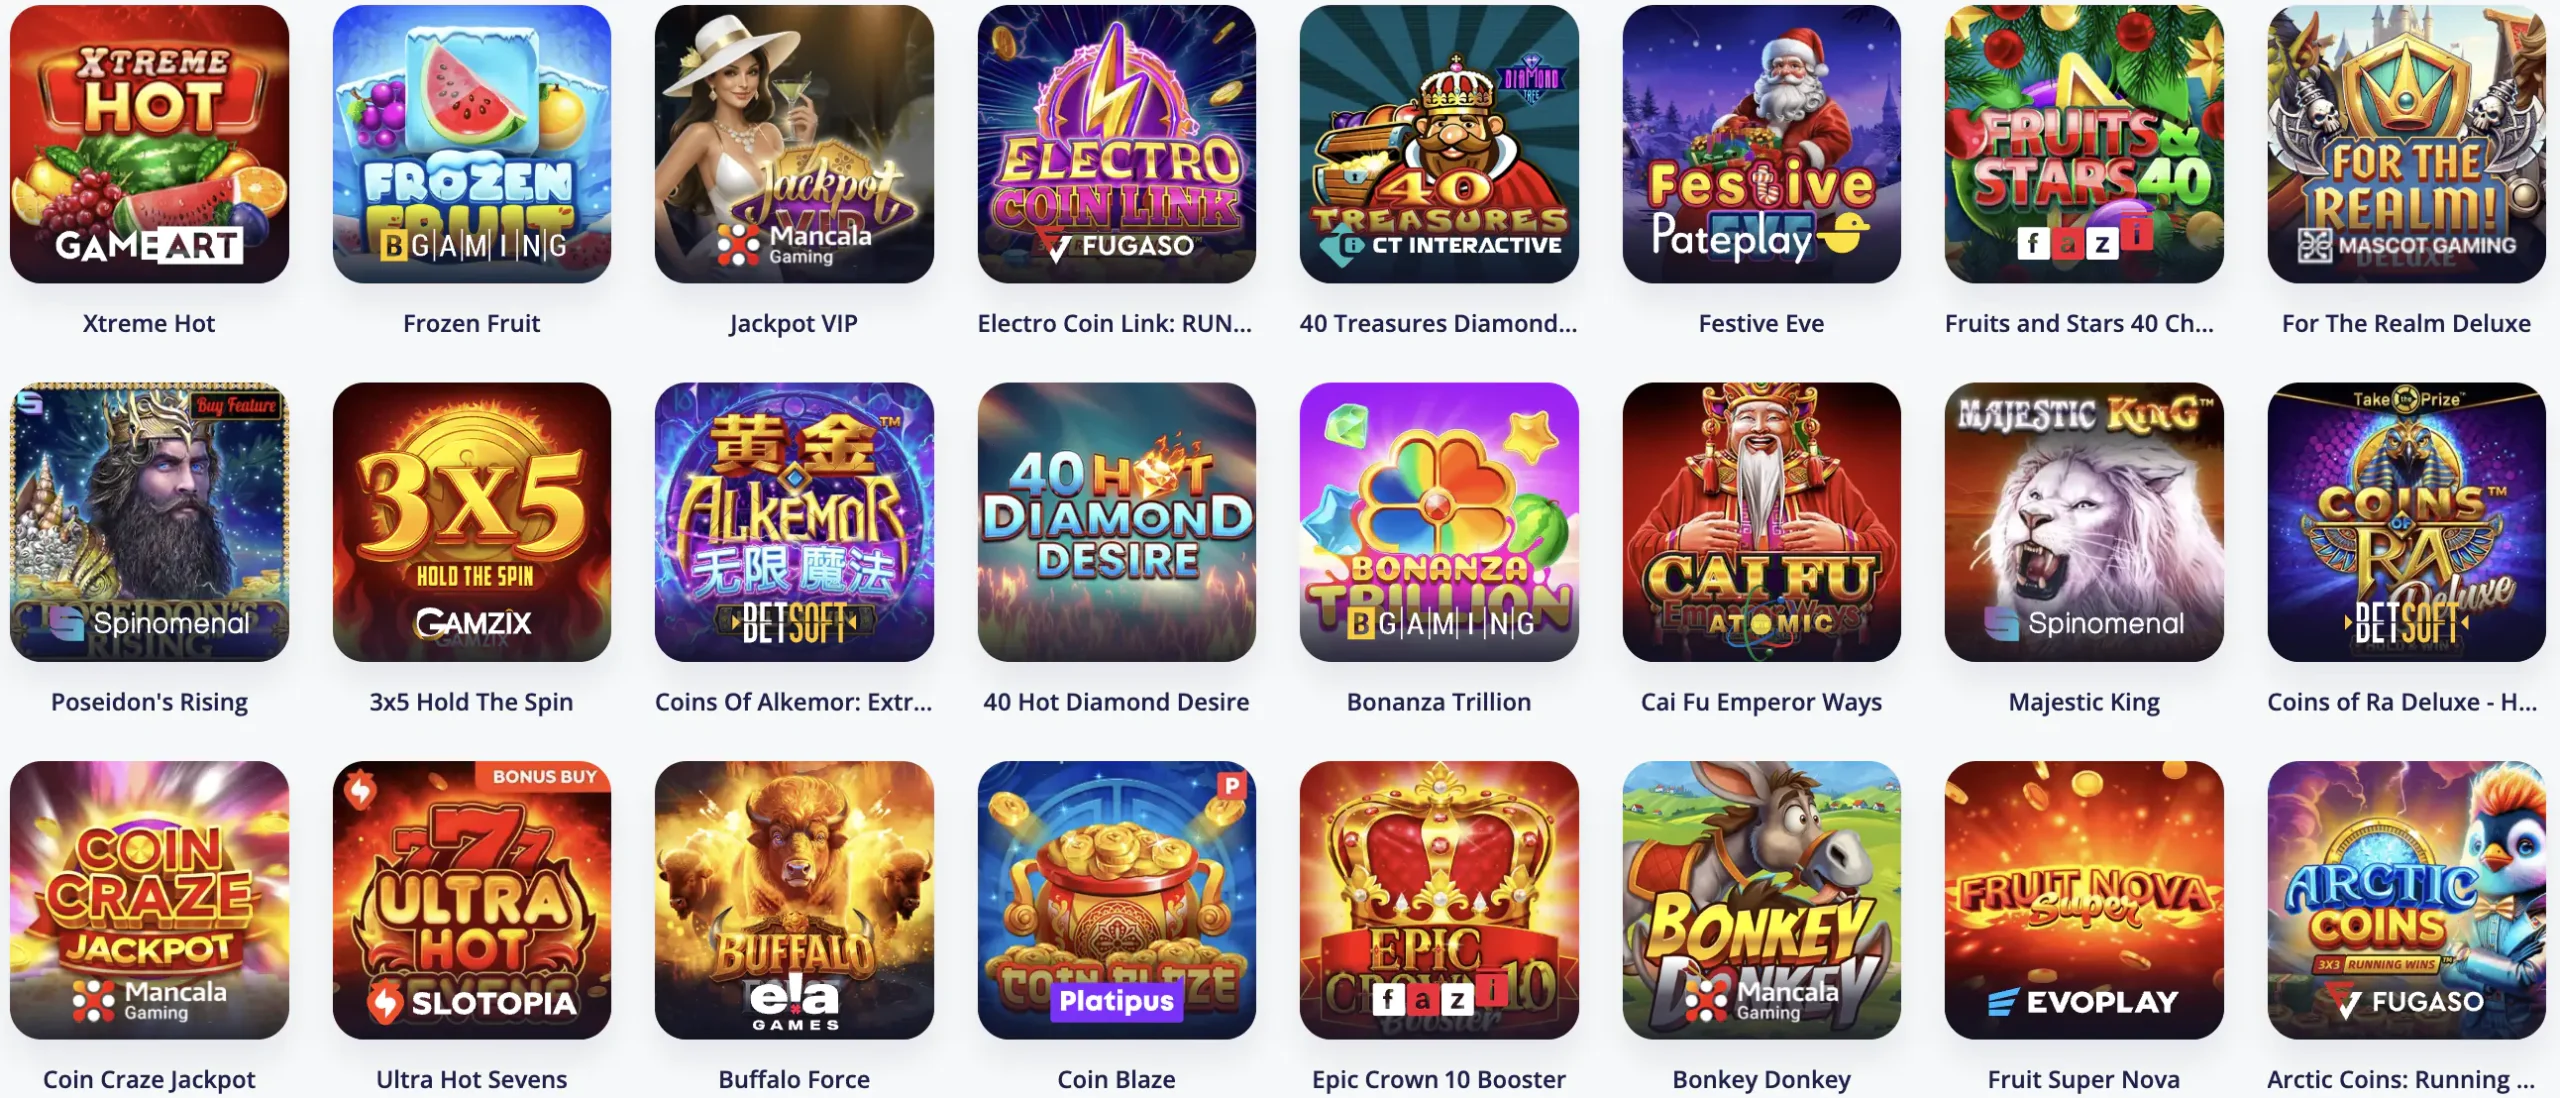Launch the Buffalo Force game thumbnail
Viewport: 2560px width, 1098px height.
coord(794,900)
